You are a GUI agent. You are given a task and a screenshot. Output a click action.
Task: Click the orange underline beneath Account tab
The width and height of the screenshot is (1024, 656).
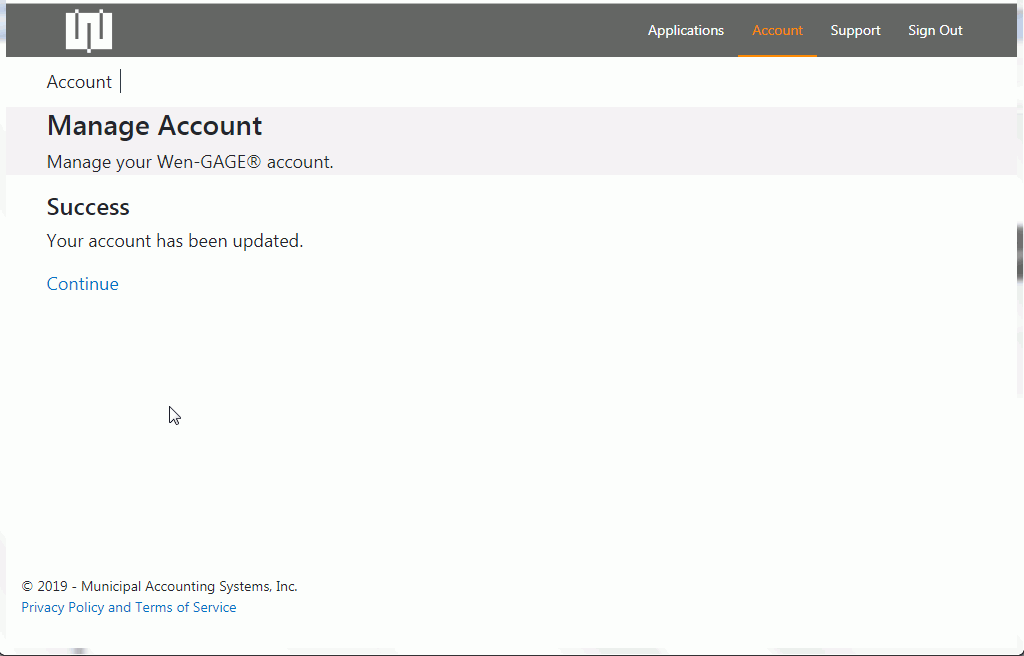(x=777, y=55)
